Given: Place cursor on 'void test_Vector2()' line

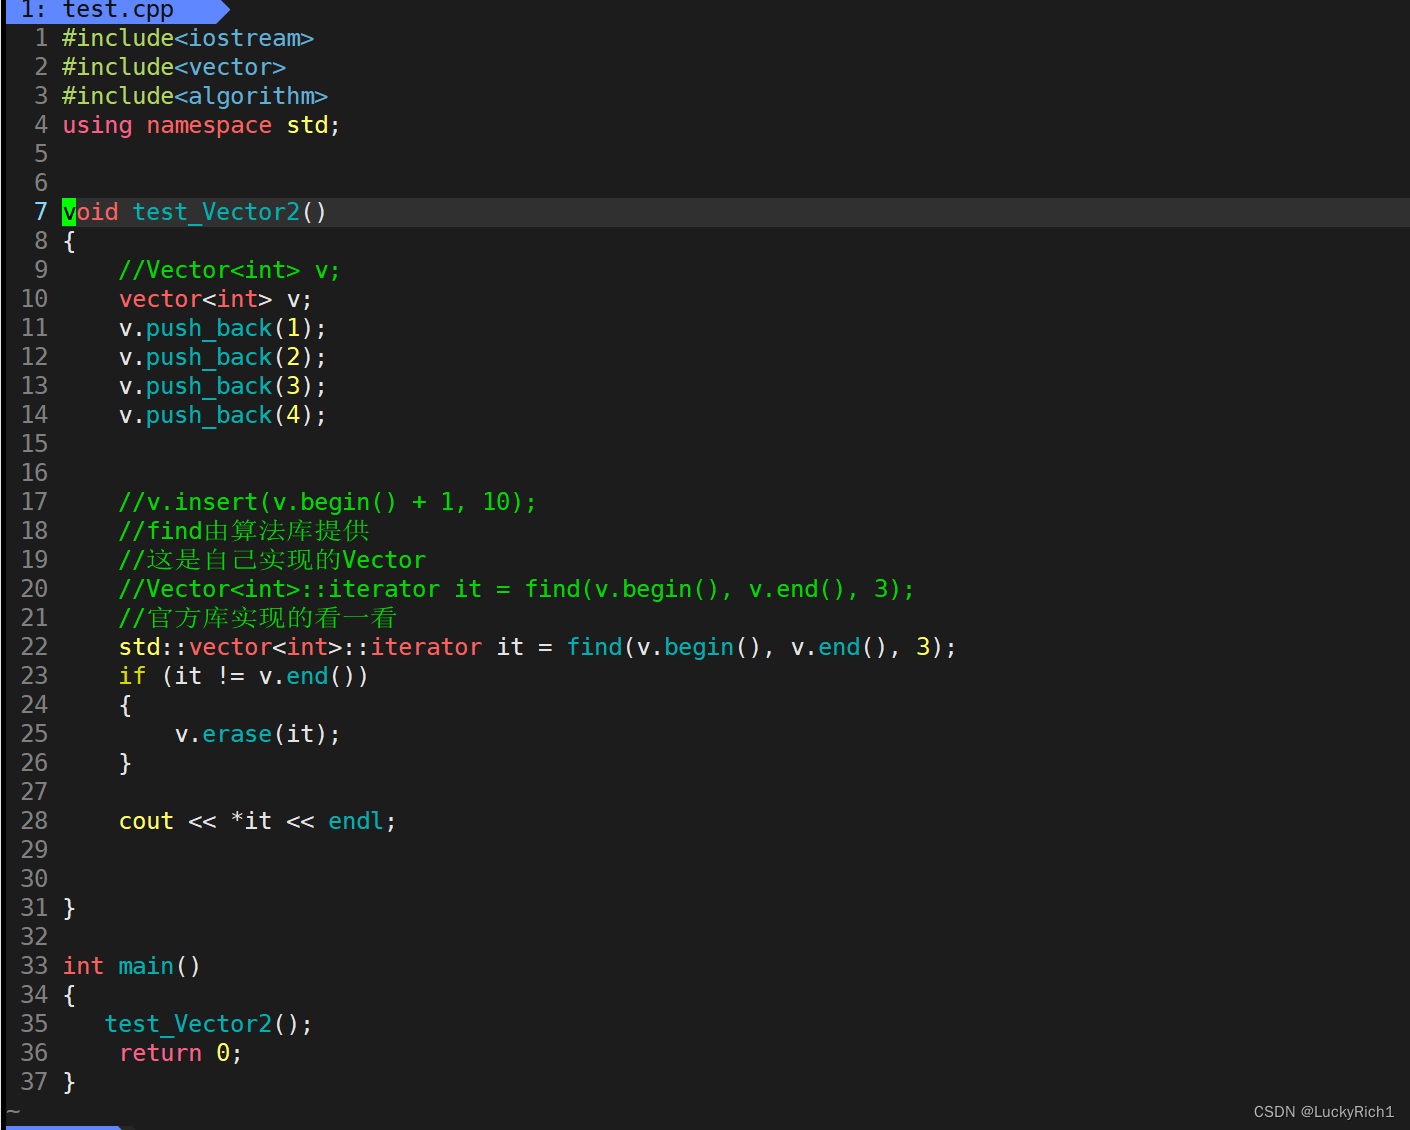Looking at the screenshot, I should pos(194,212).
